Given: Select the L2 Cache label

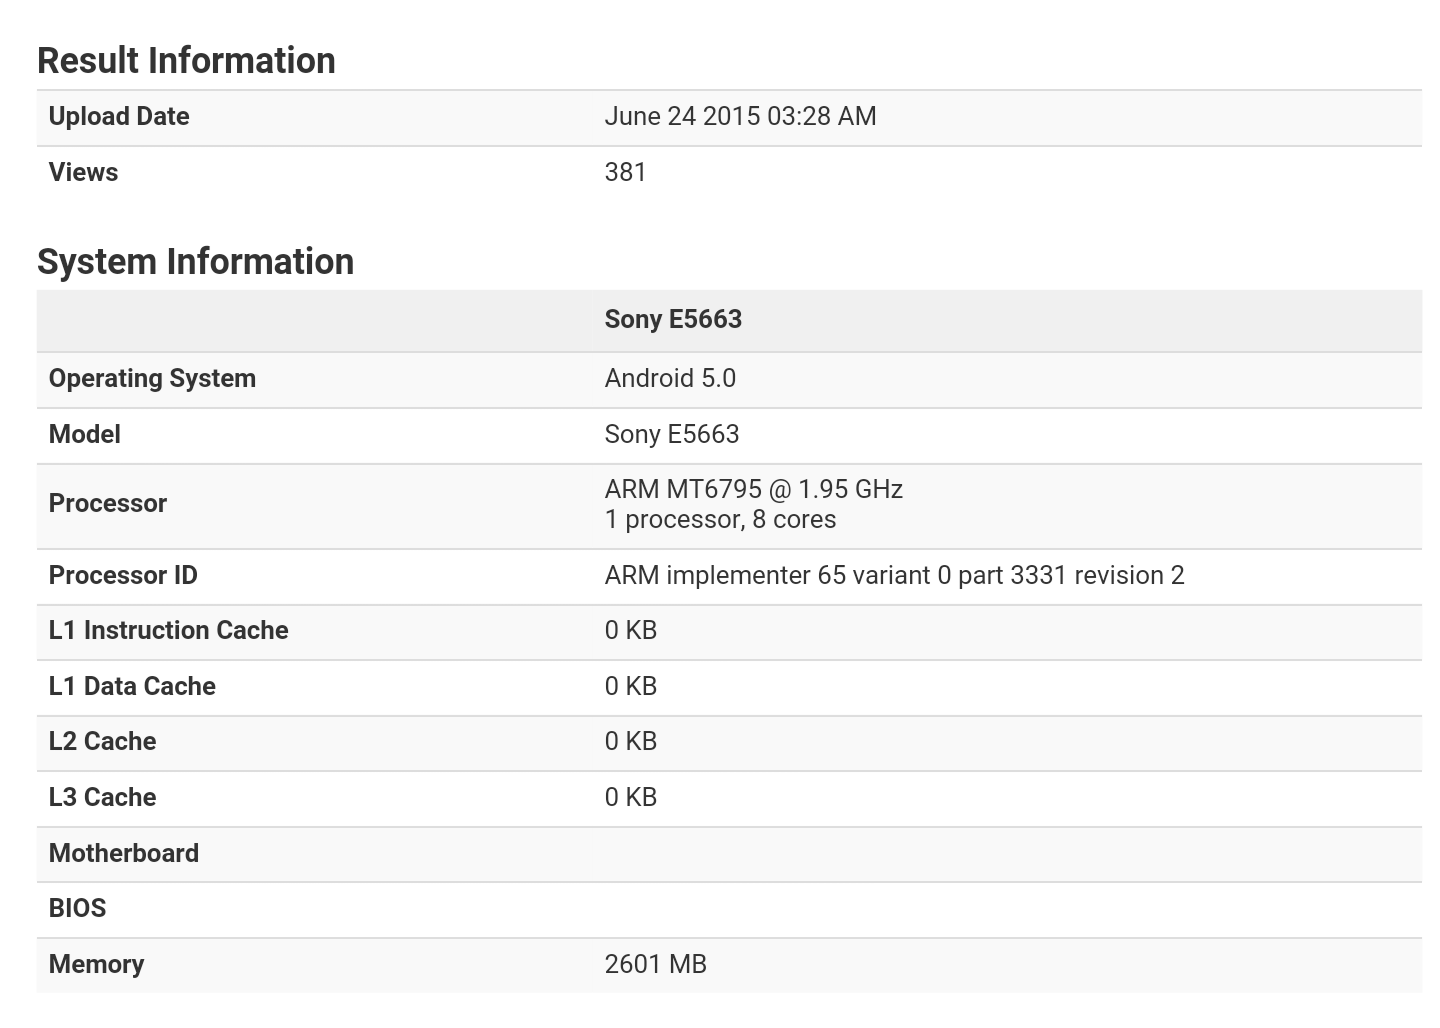Looking at the screenshot, I should (x=102, y=742).
